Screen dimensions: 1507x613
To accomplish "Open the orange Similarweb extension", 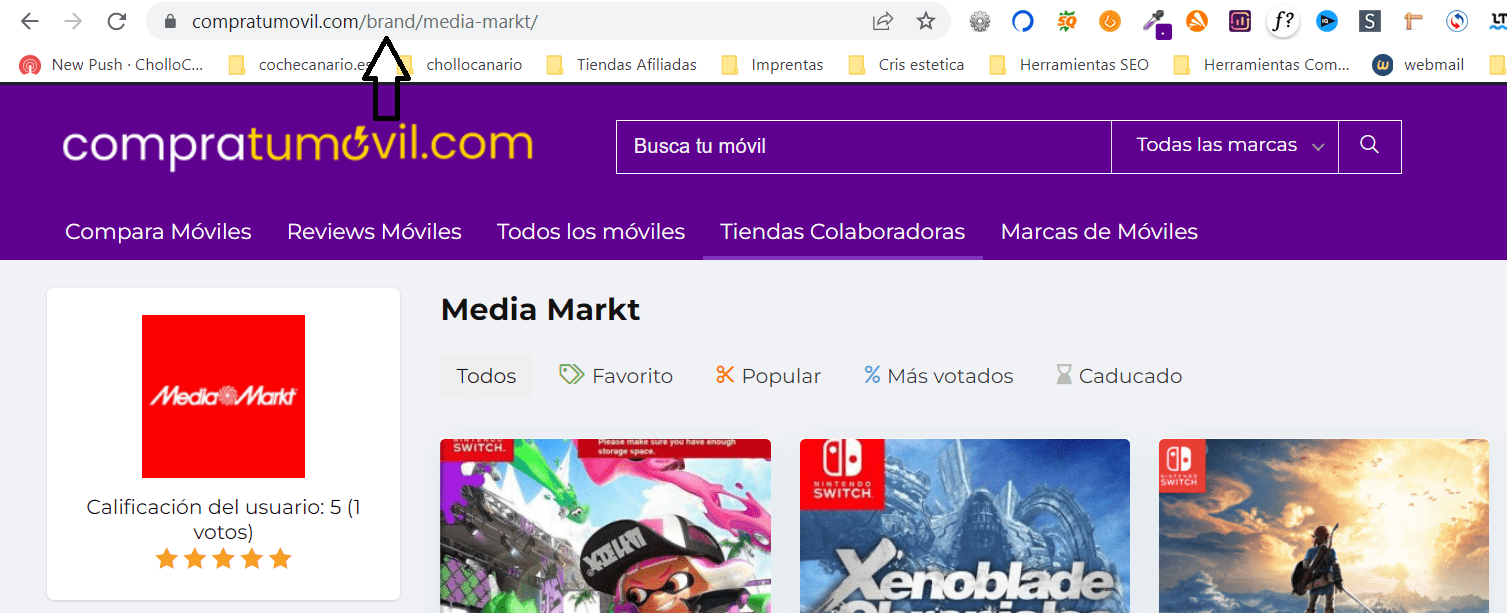I will [1197, 21].
